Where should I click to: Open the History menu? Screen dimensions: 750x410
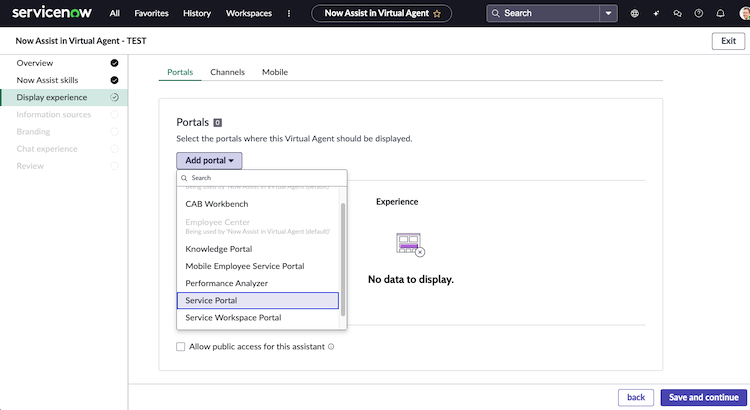(x=197, y=13)
